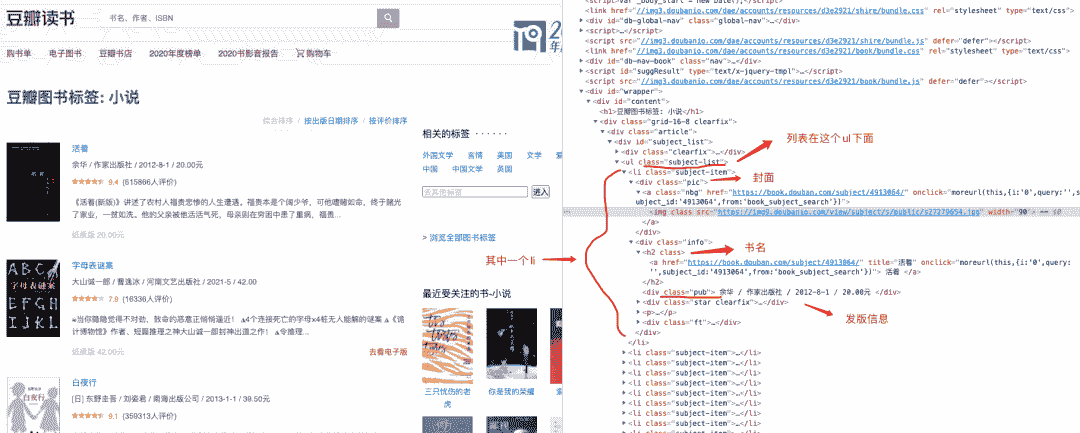The height and width of the screenshot is (433, 1080).
Task: Open the 浏览全部图书标签 link
Action: tap(459, 238)
